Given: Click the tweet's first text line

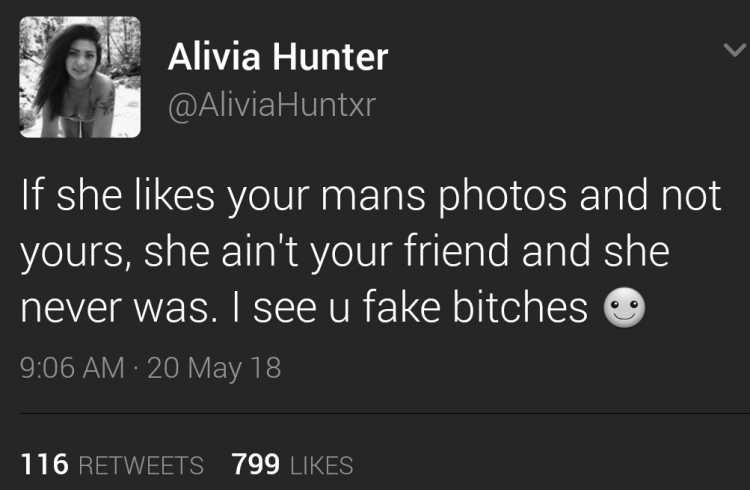Looking at the screenshot, I should [x=371, y=197].
